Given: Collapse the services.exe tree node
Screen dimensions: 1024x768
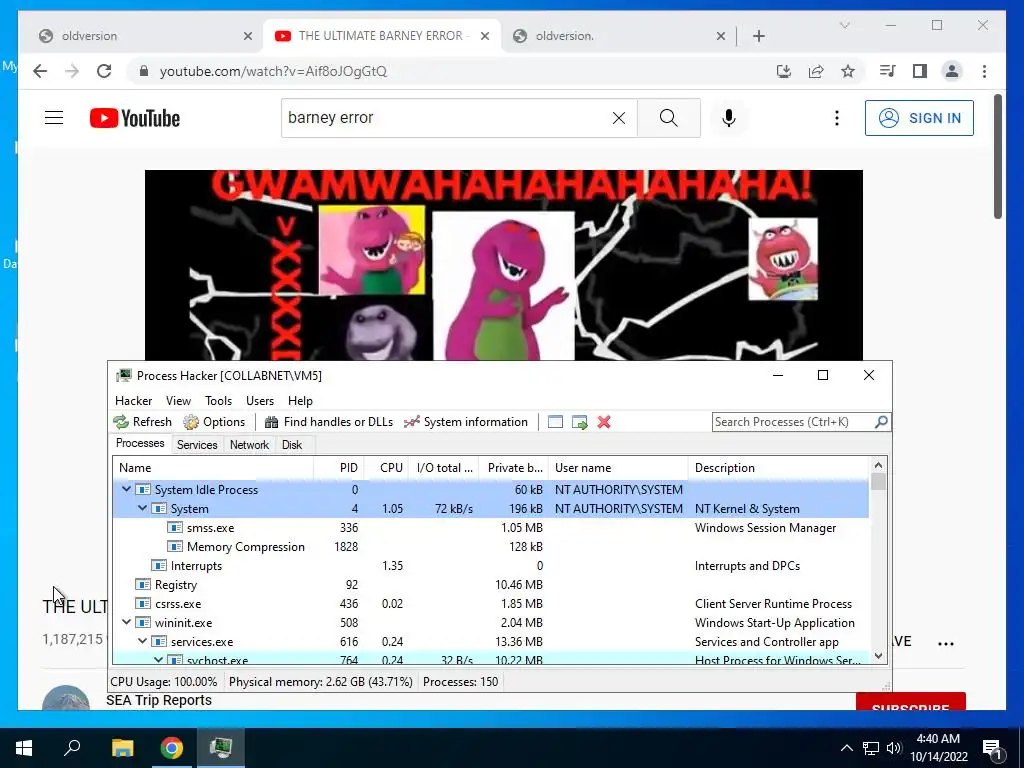Looking at the screenshot, I should [142, 641].
